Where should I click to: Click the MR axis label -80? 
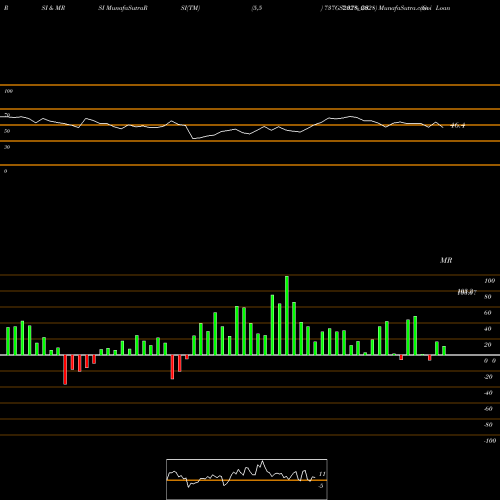click(488, 425)
